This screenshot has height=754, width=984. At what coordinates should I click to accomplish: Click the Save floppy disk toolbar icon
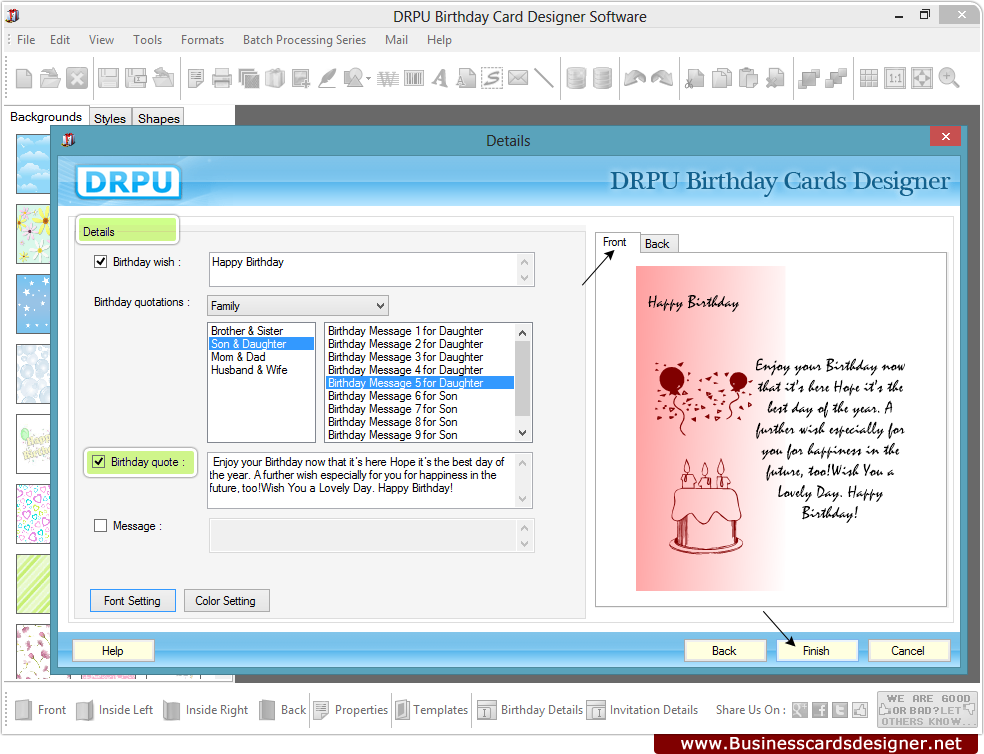point(109,78)
